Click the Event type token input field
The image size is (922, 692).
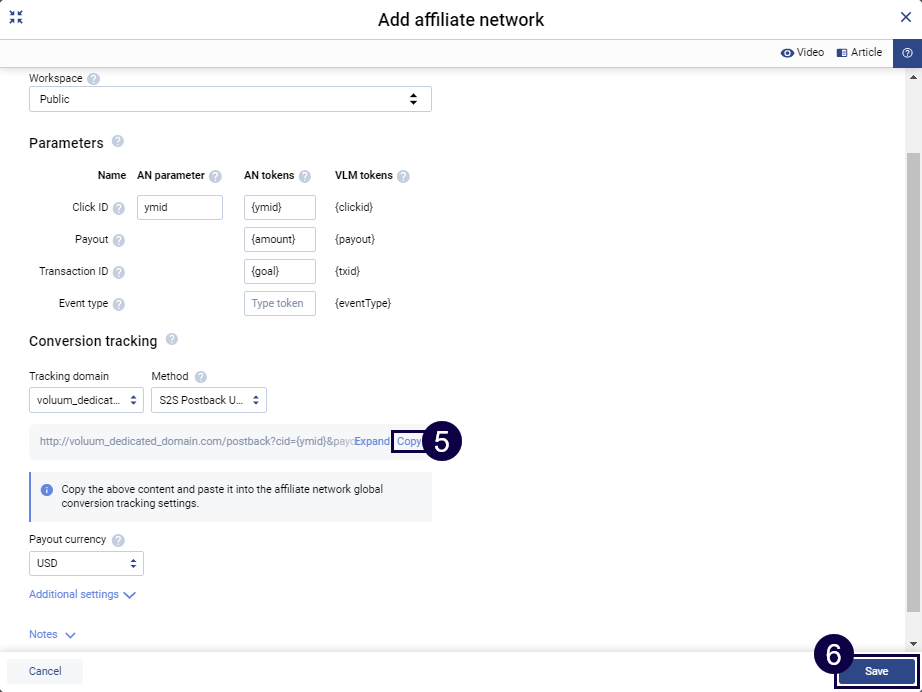click(279, 303)
